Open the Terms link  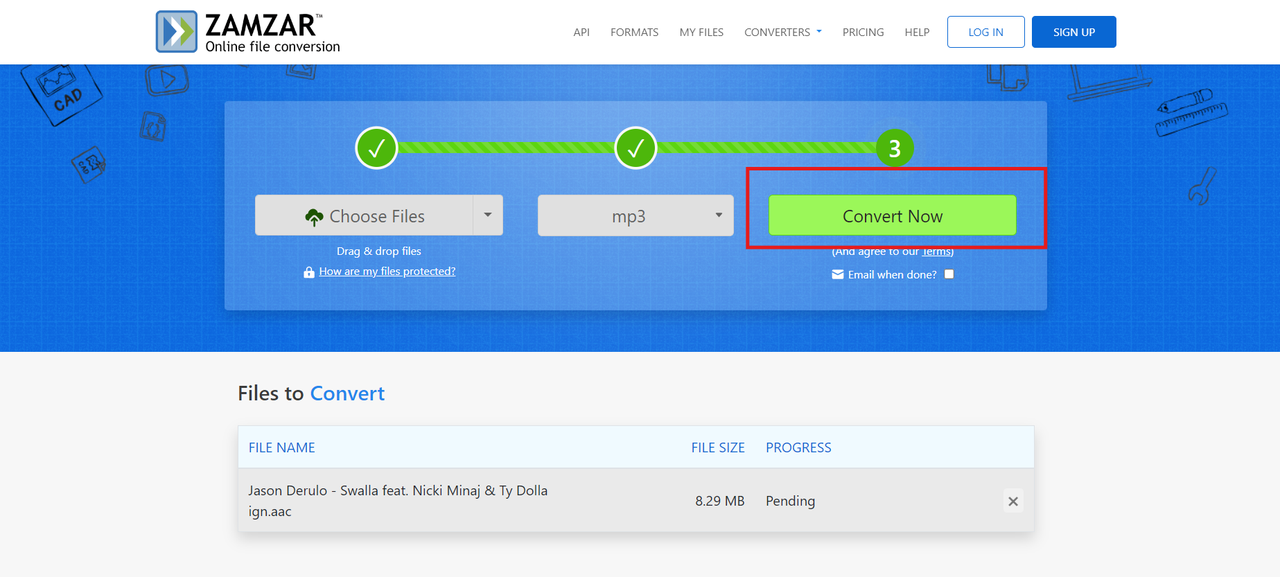(938, 252)
